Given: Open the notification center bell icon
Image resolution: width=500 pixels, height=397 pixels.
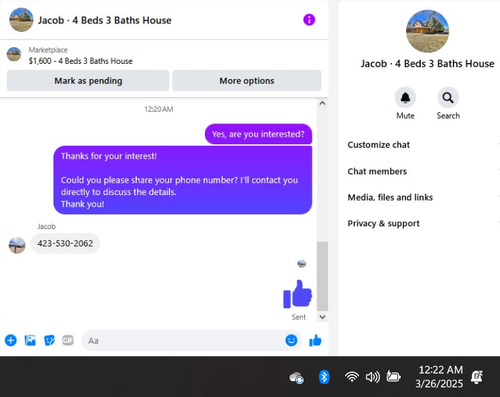Looking at the screenshot, I should [477, 377].
